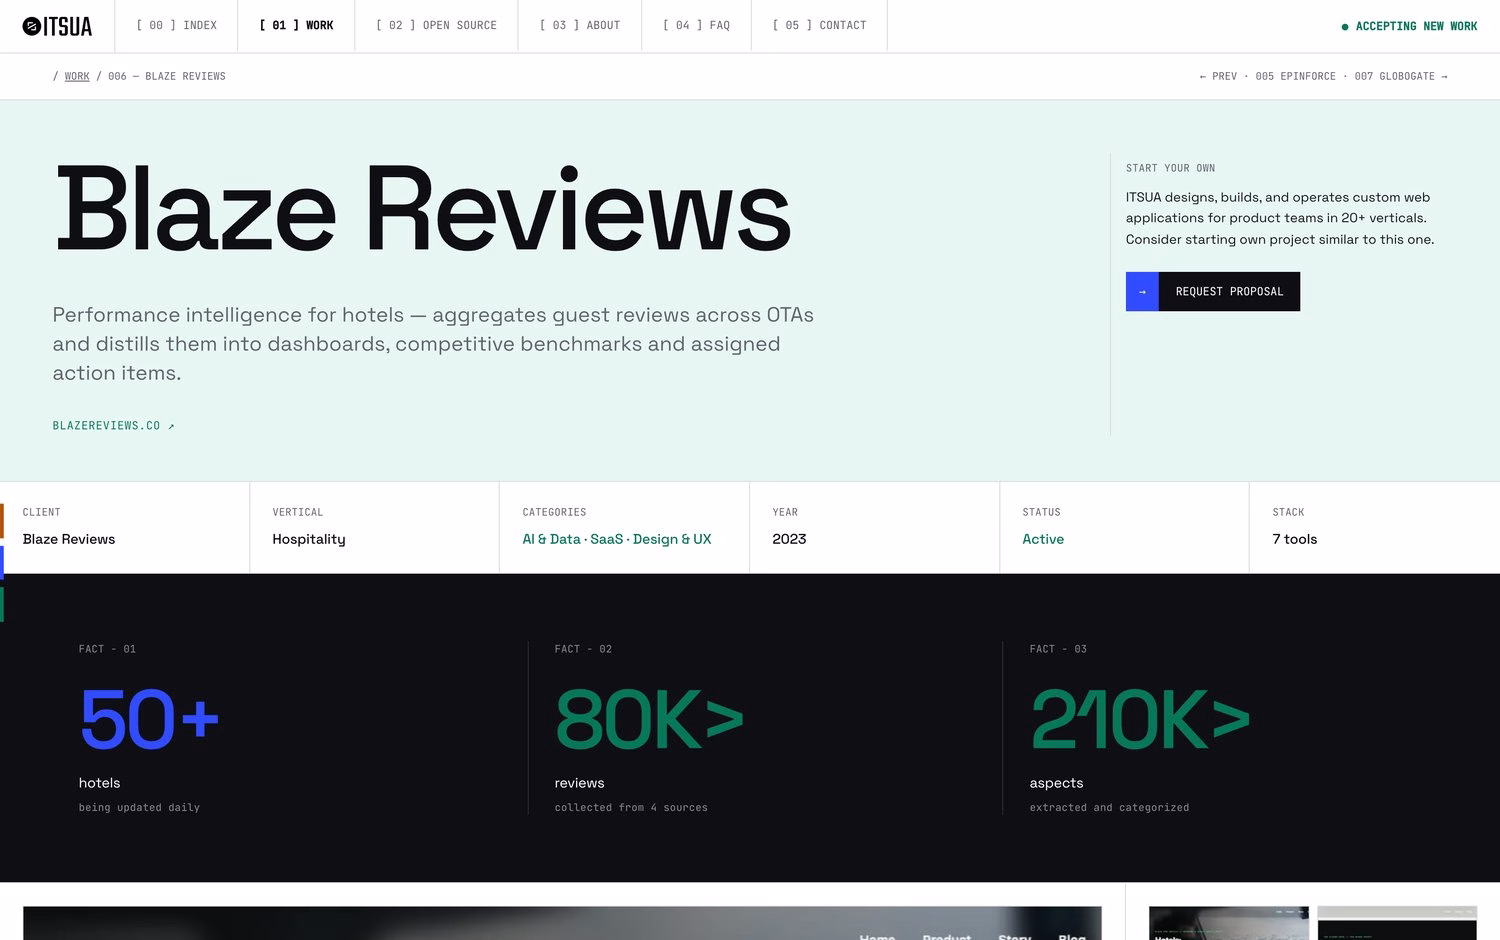Viewport: 1500px width, 940px height.
Task: Navigate to the About page
Action: 580,26
